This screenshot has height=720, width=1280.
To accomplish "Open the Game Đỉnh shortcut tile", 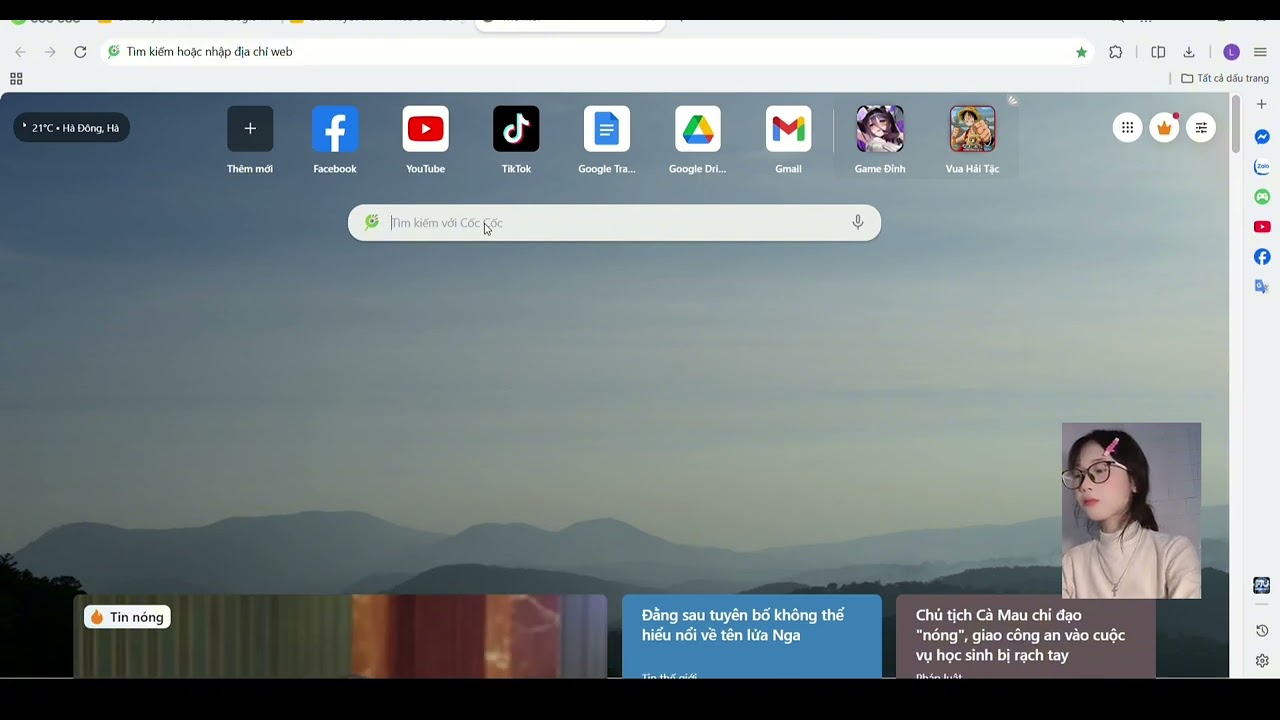I will [880, 141].
